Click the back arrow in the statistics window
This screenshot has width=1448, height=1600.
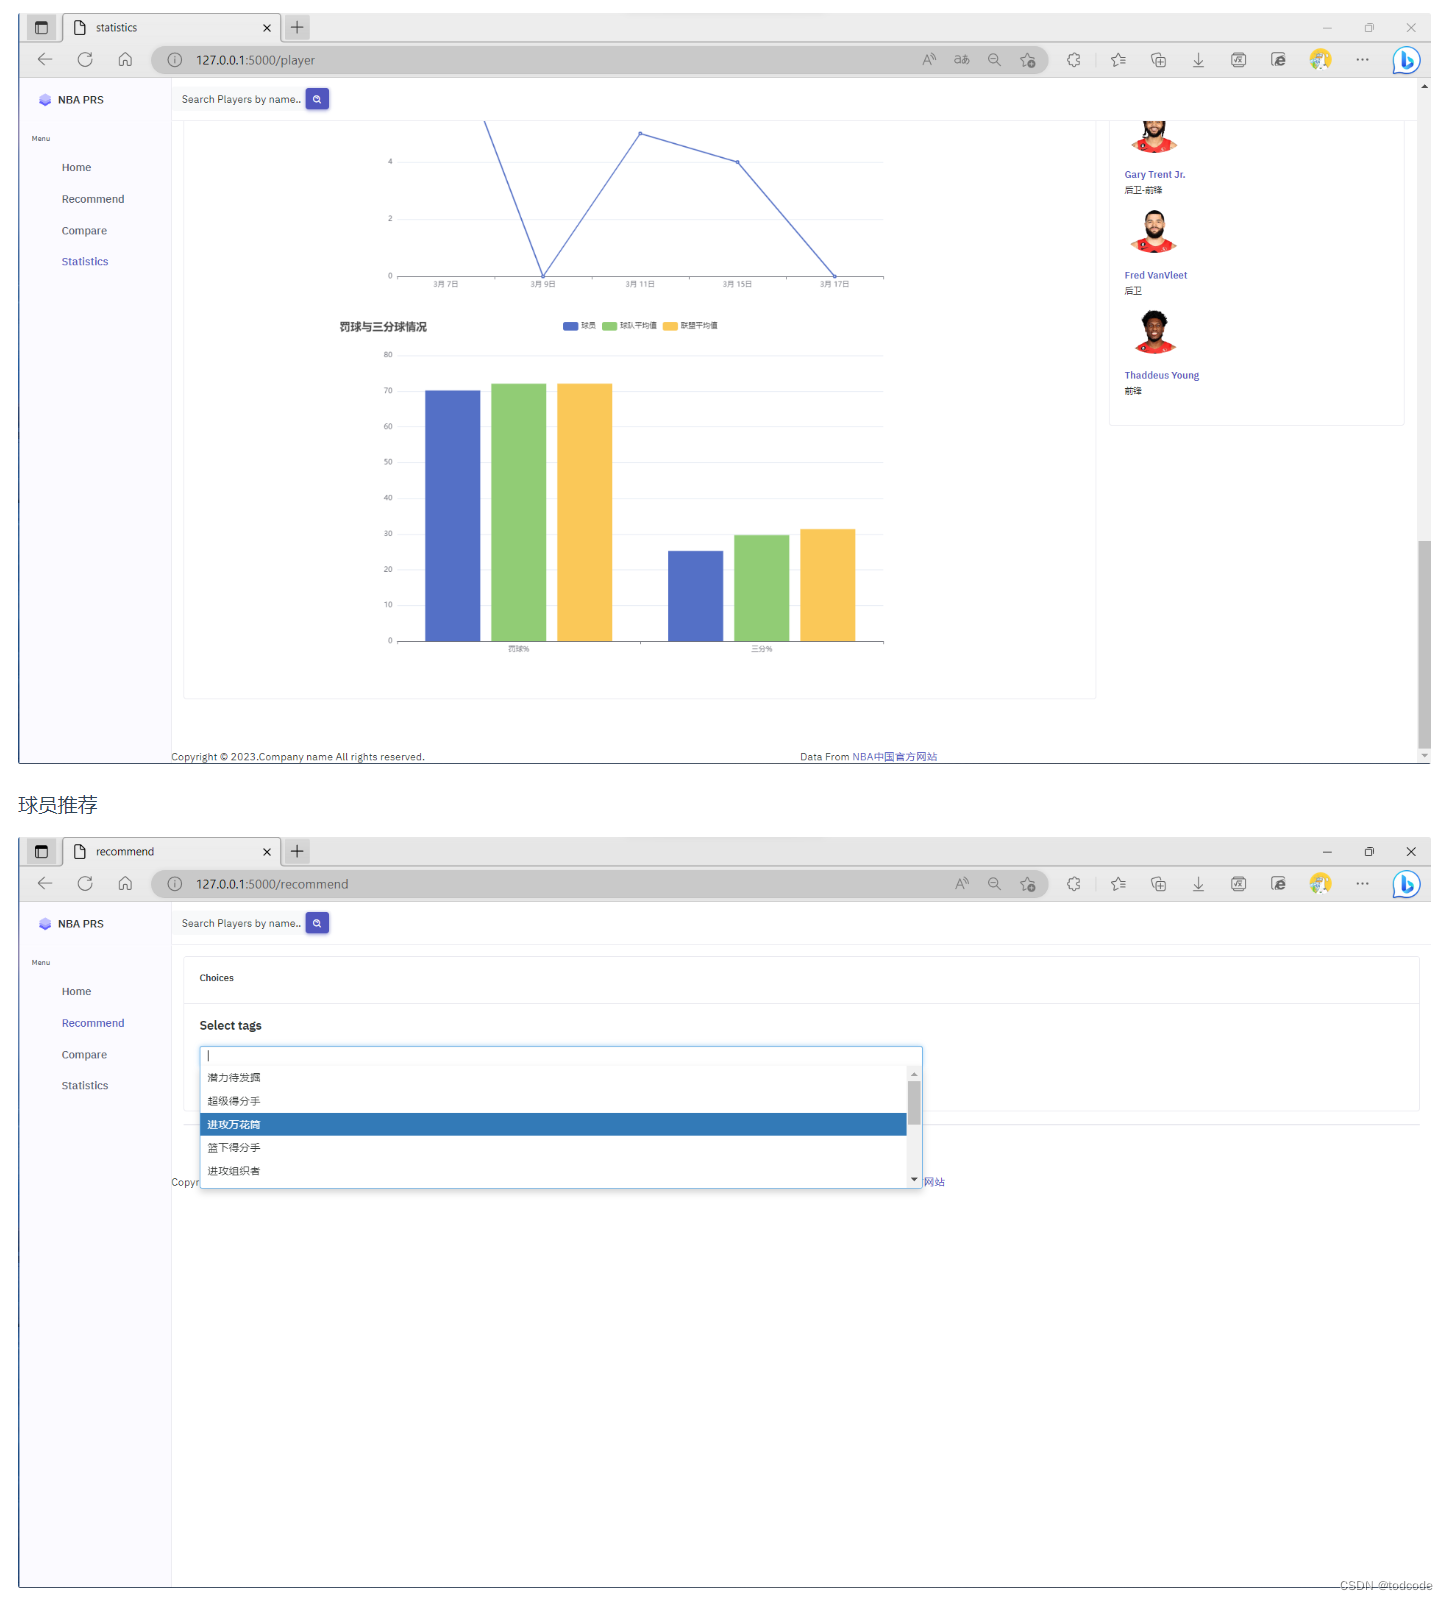coord(44,60)
